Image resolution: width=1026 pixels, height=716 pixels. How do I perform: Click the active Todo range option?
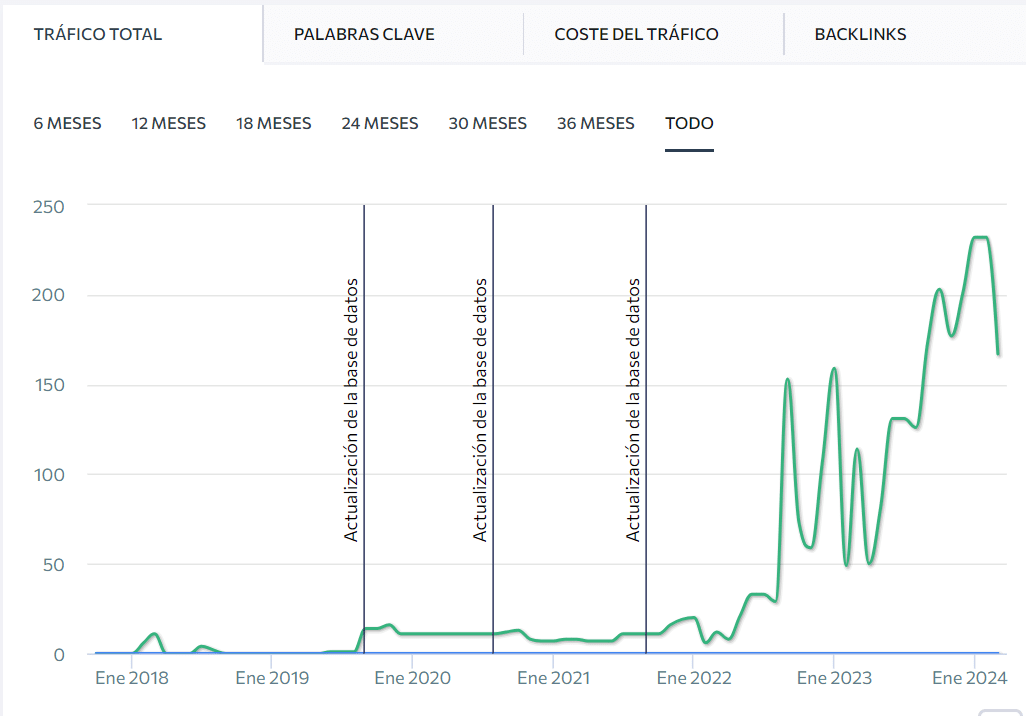click(689, 123)
